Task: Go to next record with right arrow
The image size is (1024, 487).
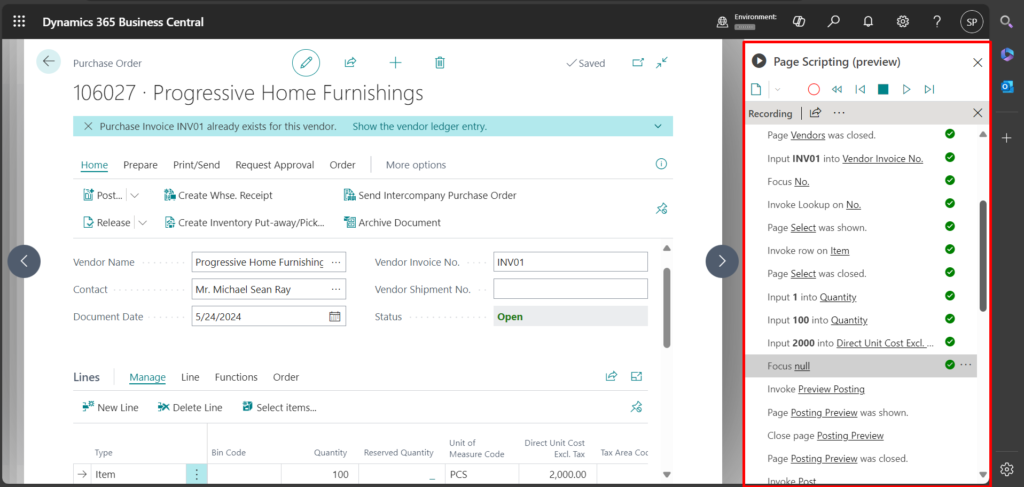Action: click(722, 261)
